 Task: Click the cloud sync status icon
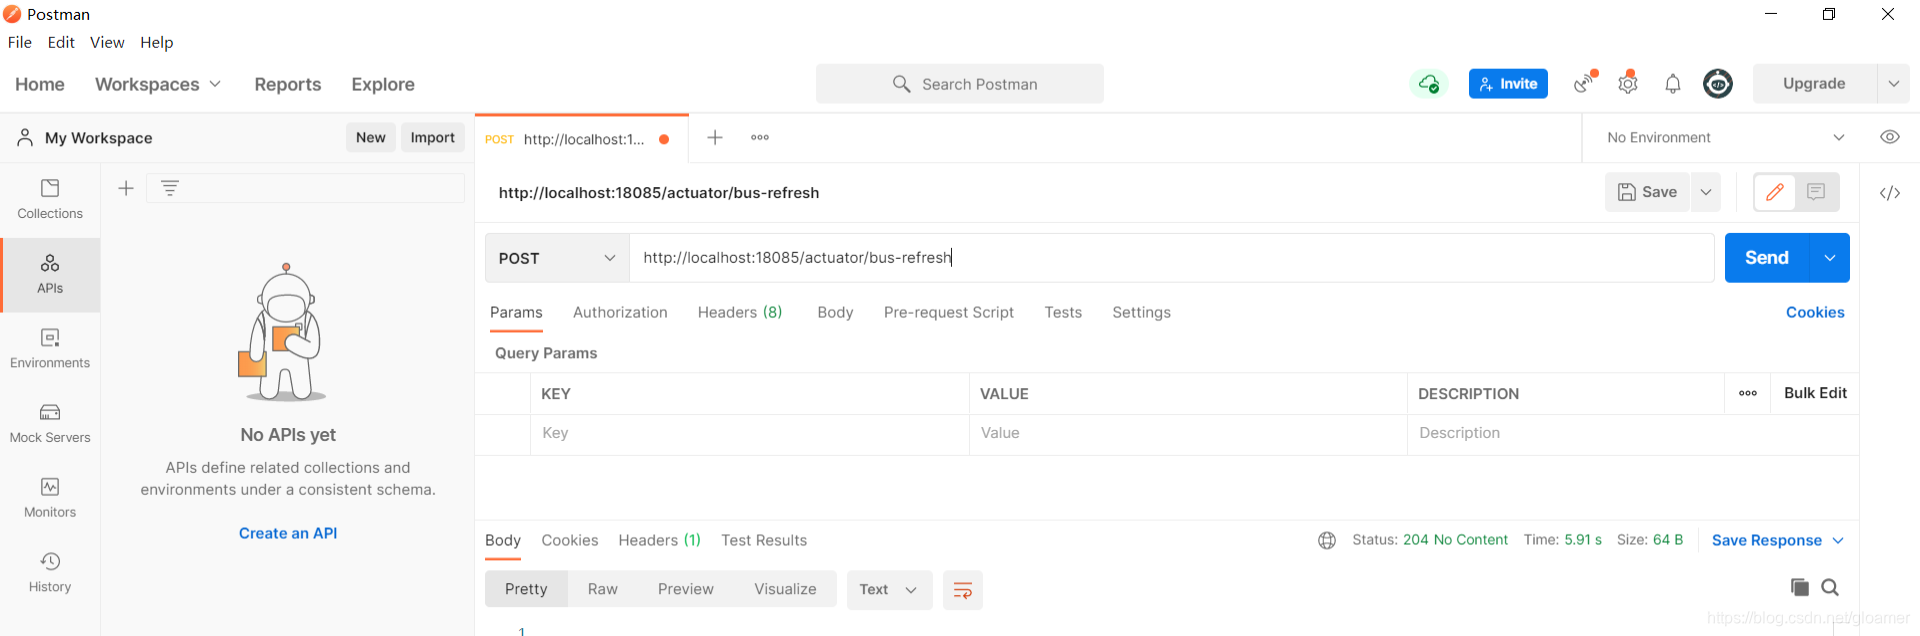point(1429,84)
